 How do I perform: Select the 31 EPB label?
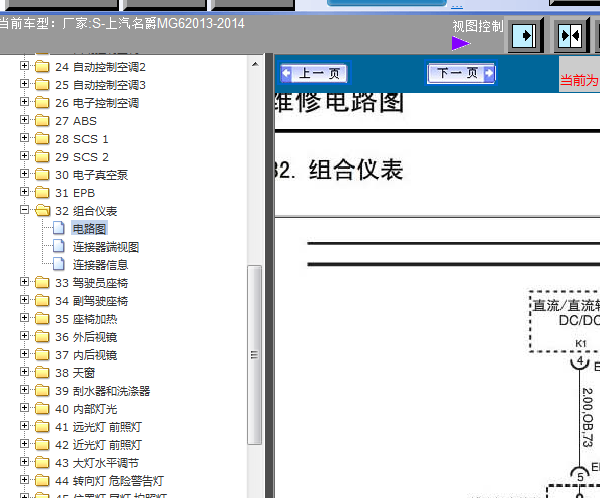pos(75,193)
